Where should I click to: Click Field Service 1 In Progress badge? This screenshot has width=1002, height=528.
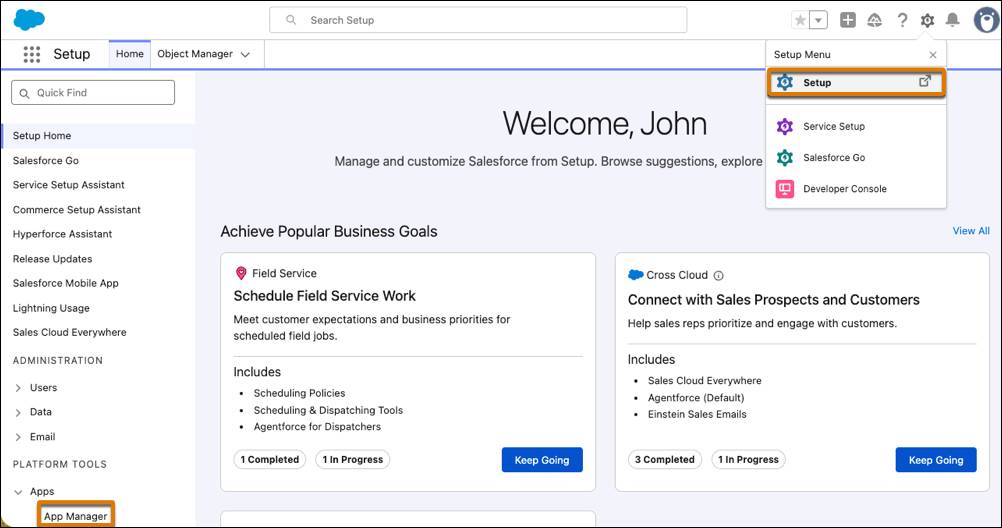click(353, 460)
